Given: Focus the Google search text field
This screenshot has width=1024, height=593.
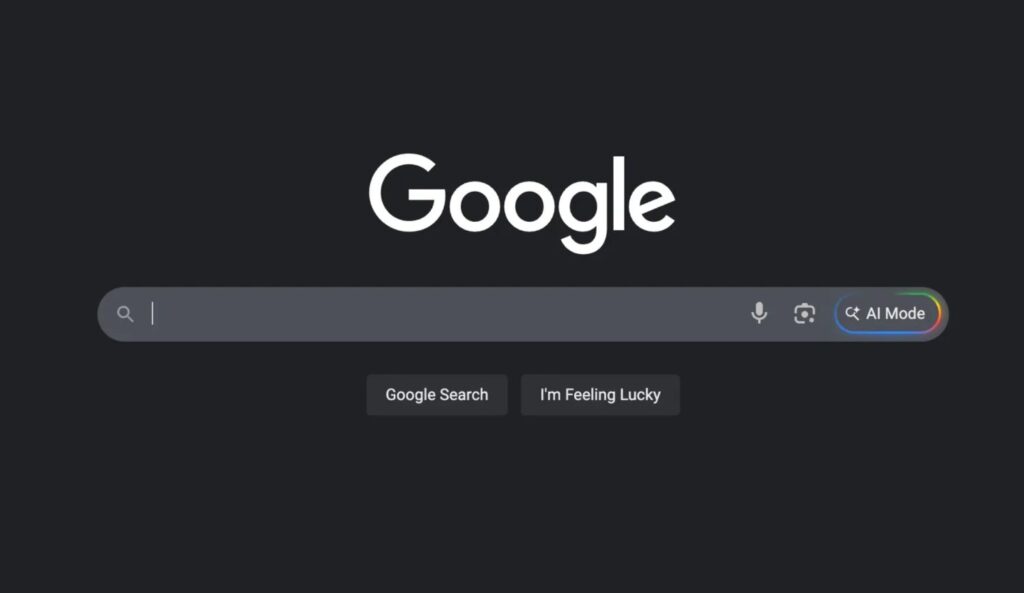Looking at the screenshot, I should (x=444, y=314).
